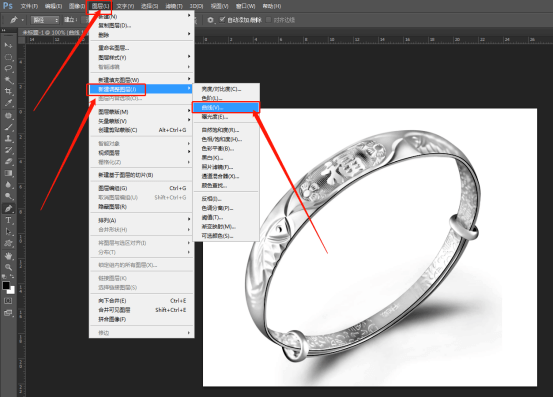Select the Hand tool
Image resolution: width=553 pixels, height=397 pixels.
(8, 255)
